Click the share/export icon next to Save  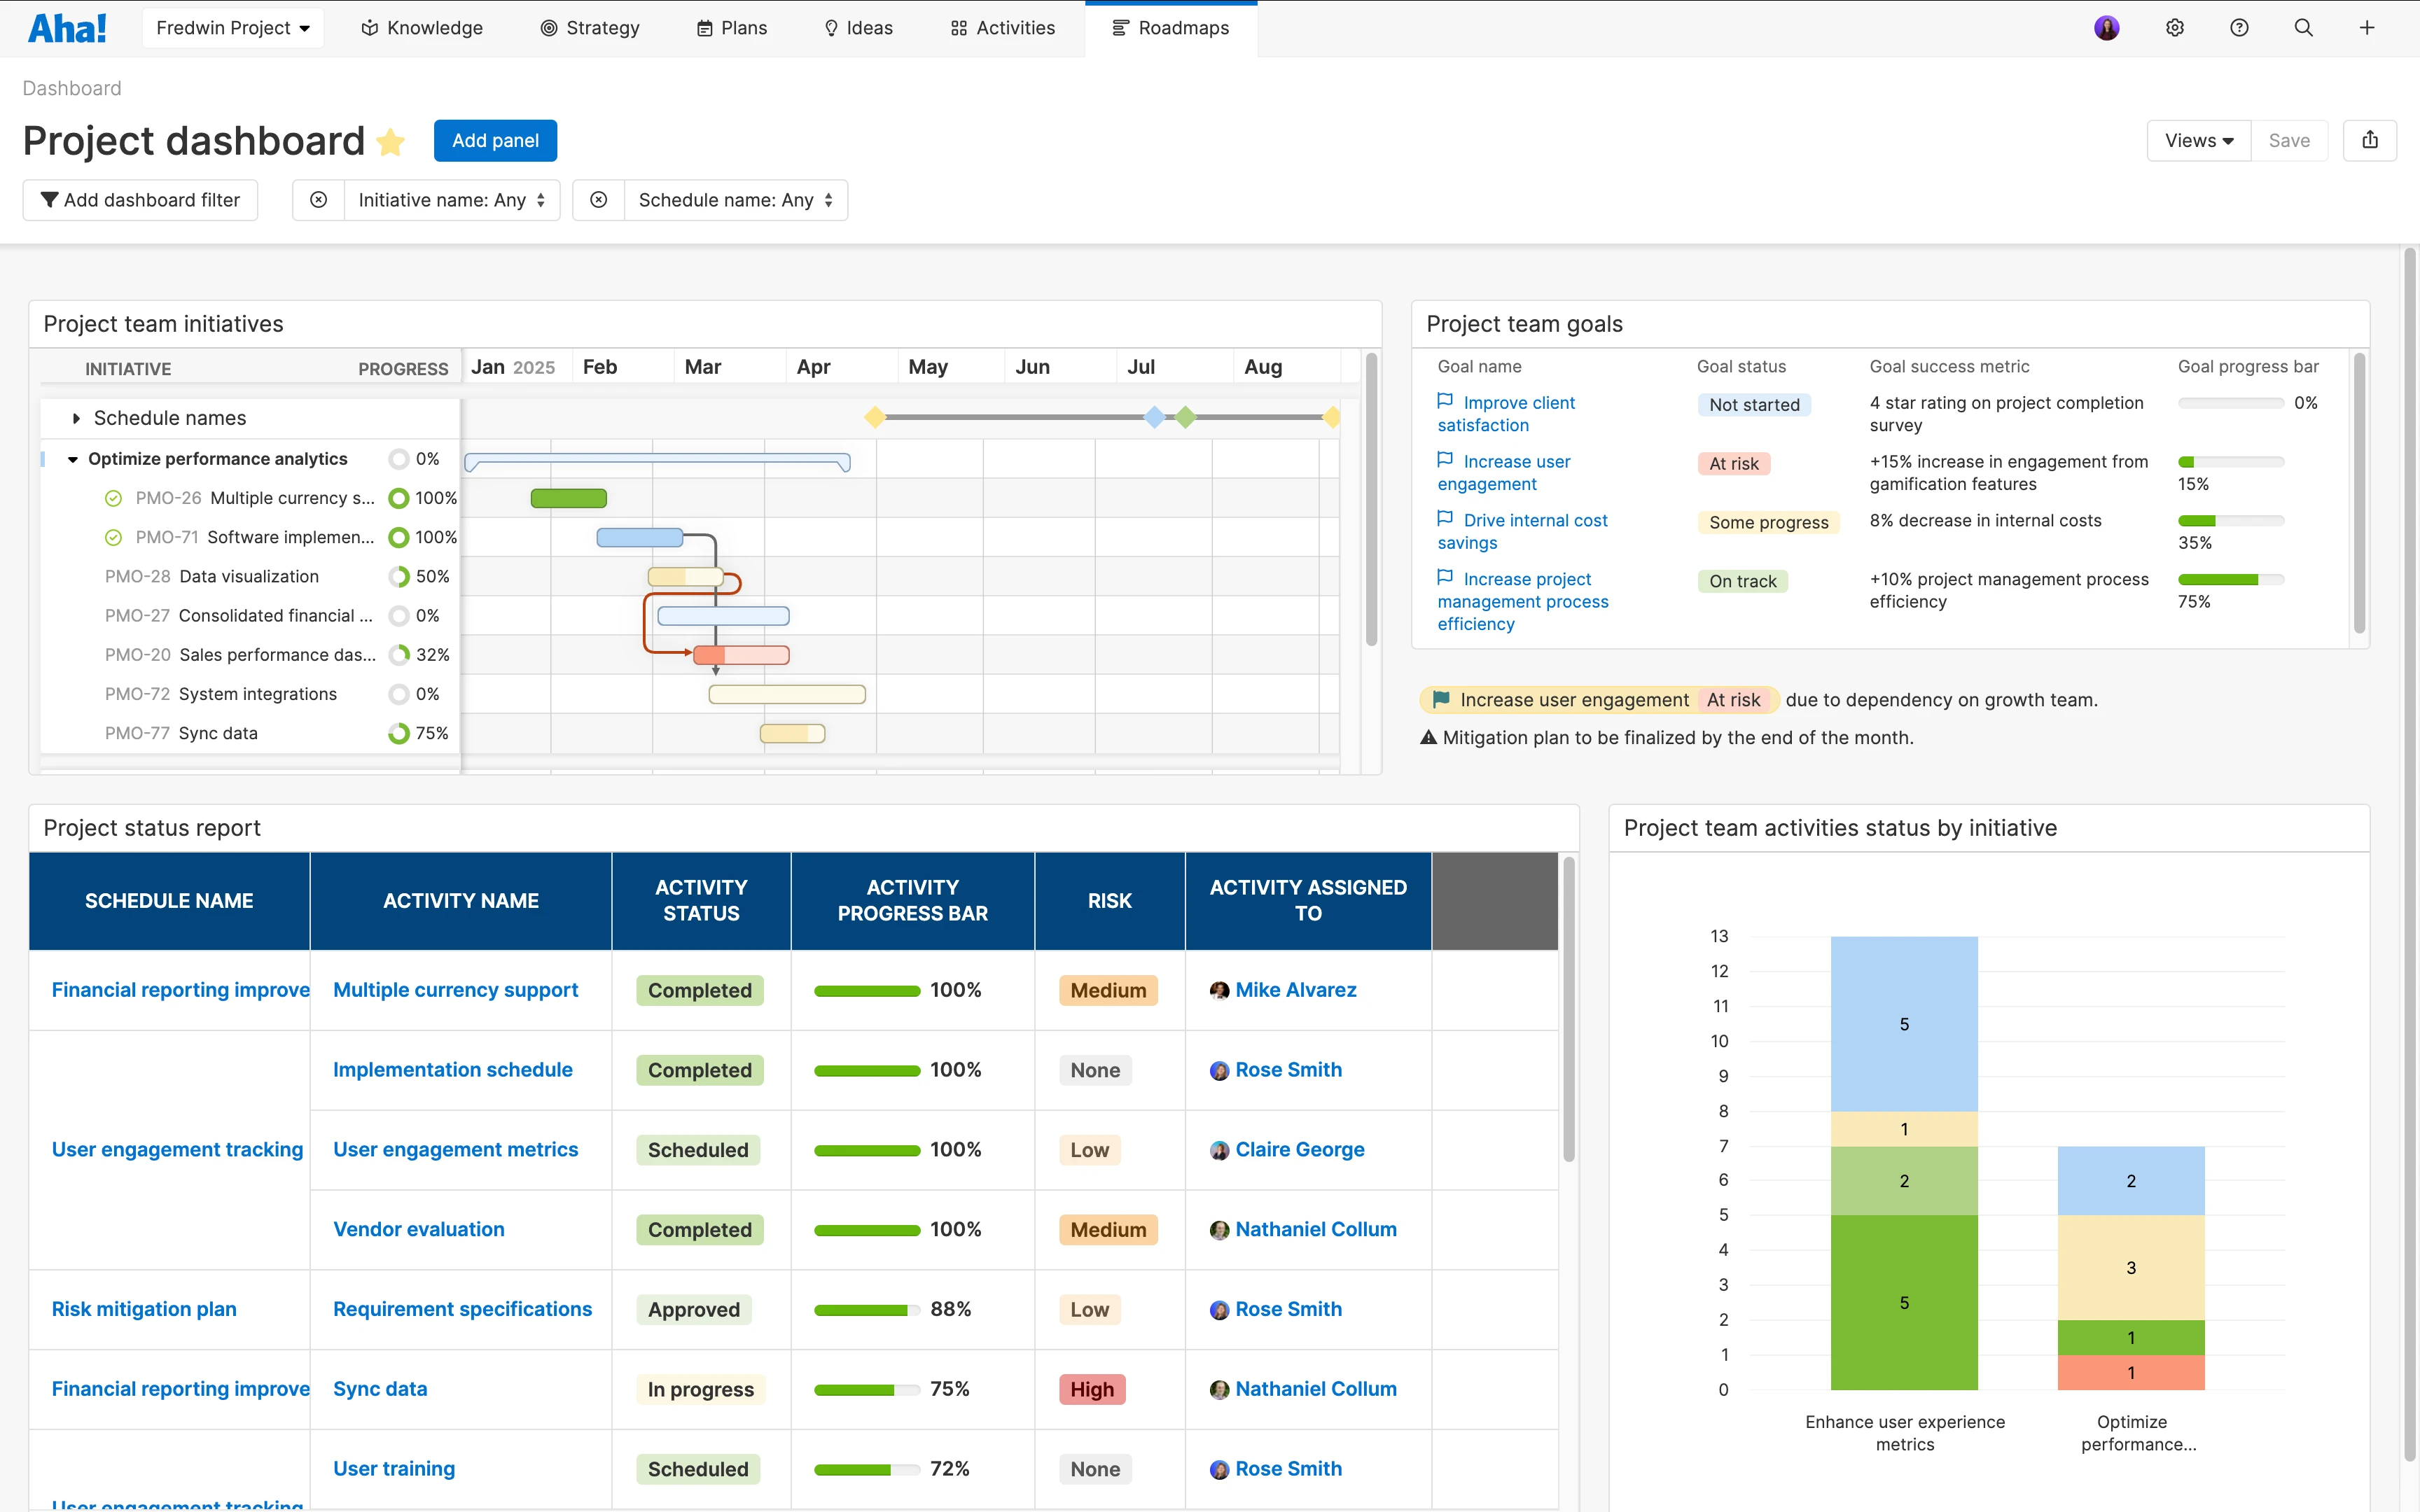pyautogui.click(x=2370, y=140)
